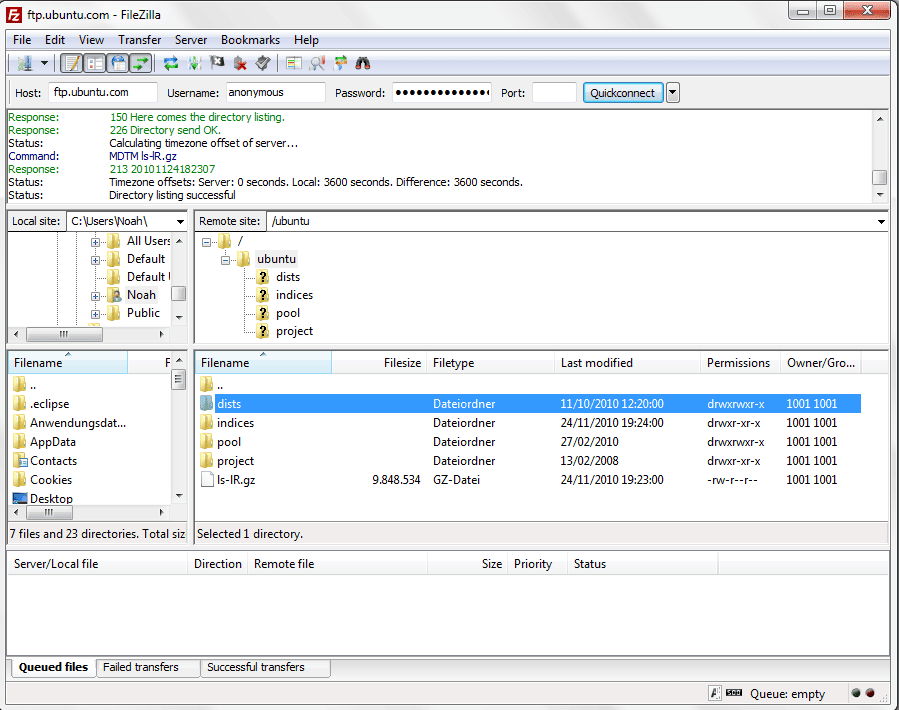Open the Server menu

(191, 40)
